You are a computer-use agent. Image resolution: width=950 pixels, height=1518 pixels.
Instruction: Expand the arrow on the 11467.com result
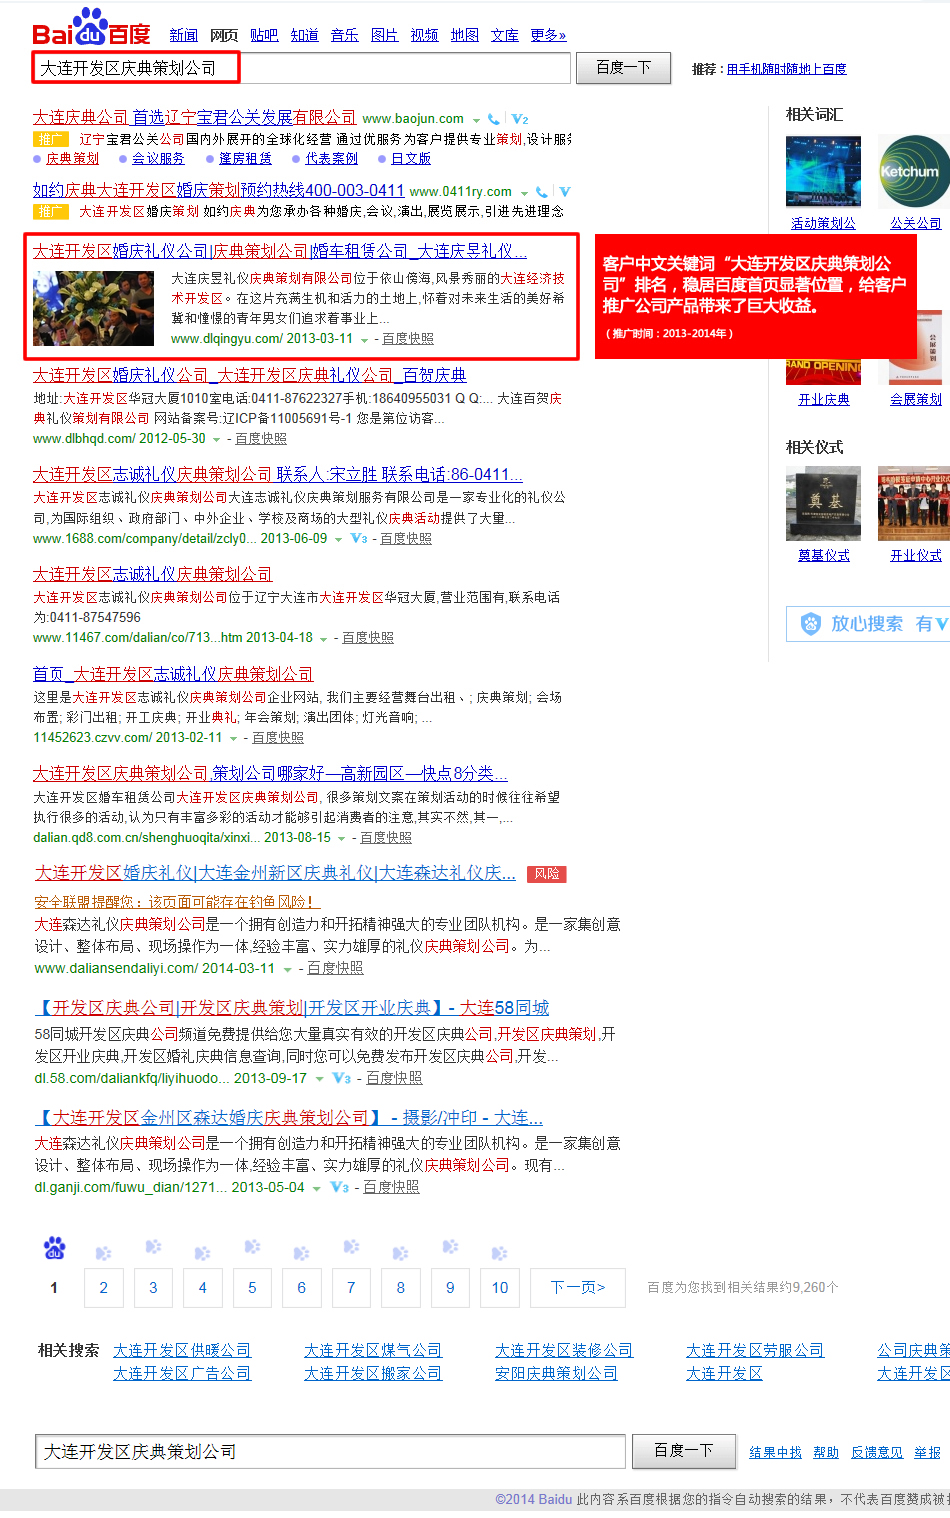(324, 639)
